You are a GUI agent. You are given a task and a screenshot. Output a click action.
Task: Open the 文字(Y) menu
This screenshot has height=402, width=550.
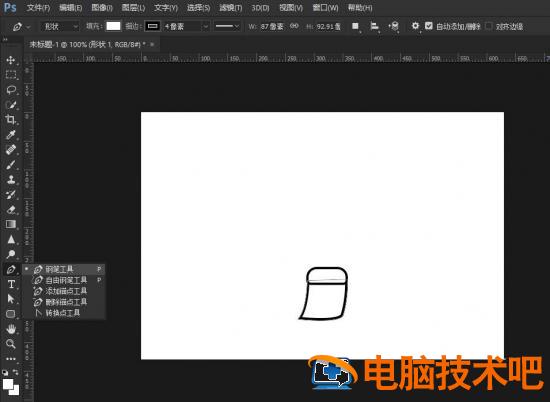[166, 8]
